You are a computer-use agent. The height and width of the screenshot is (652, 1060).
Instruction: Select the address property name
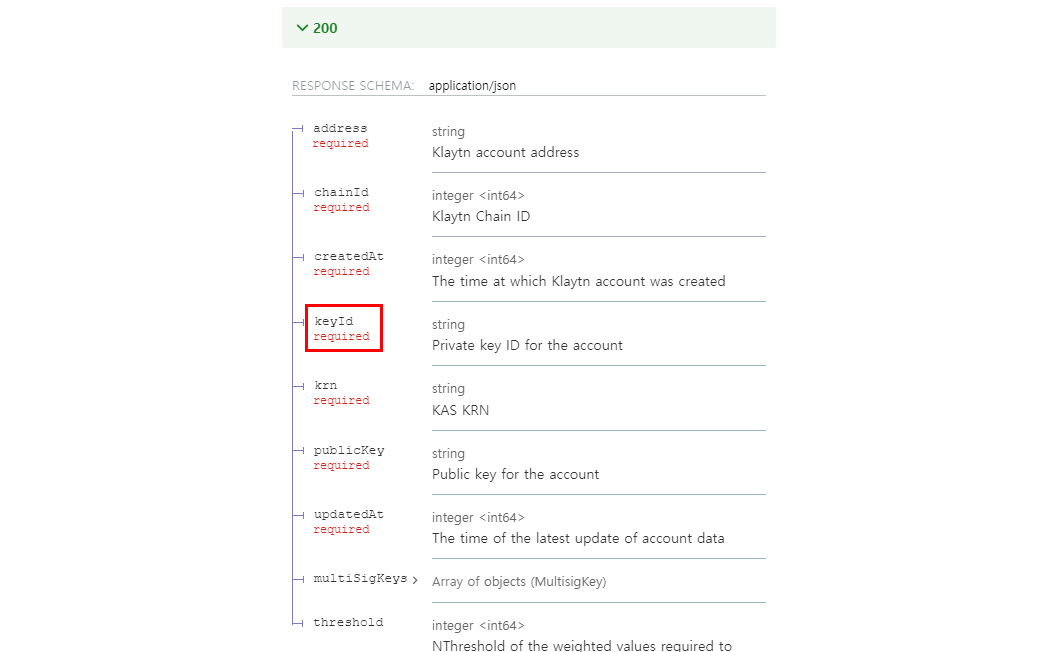point(340,128)
